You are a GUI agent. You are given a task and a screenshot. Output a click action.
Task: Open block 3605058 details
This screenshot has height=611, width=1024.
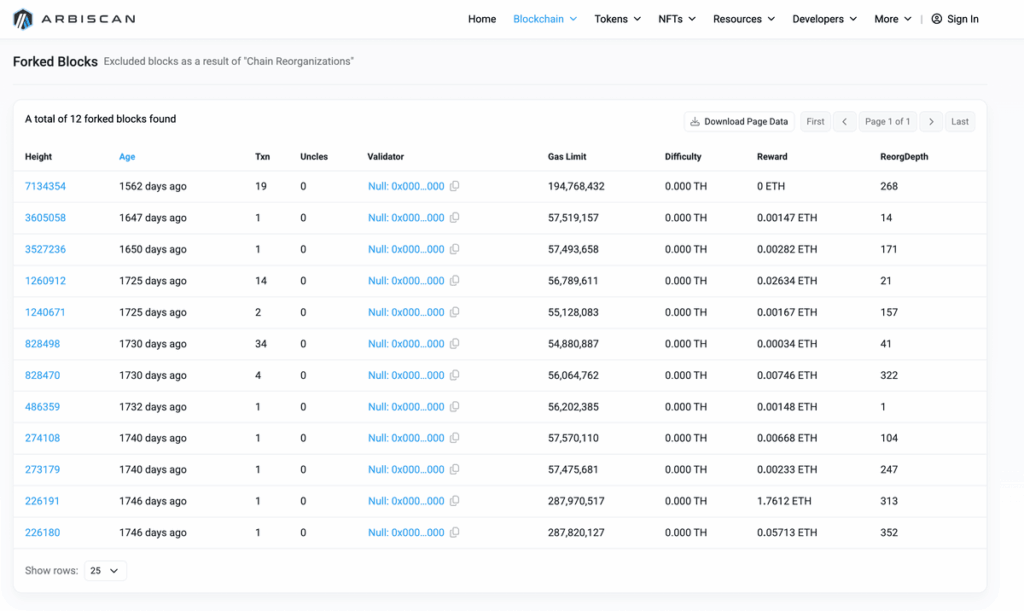coord(45,217)
